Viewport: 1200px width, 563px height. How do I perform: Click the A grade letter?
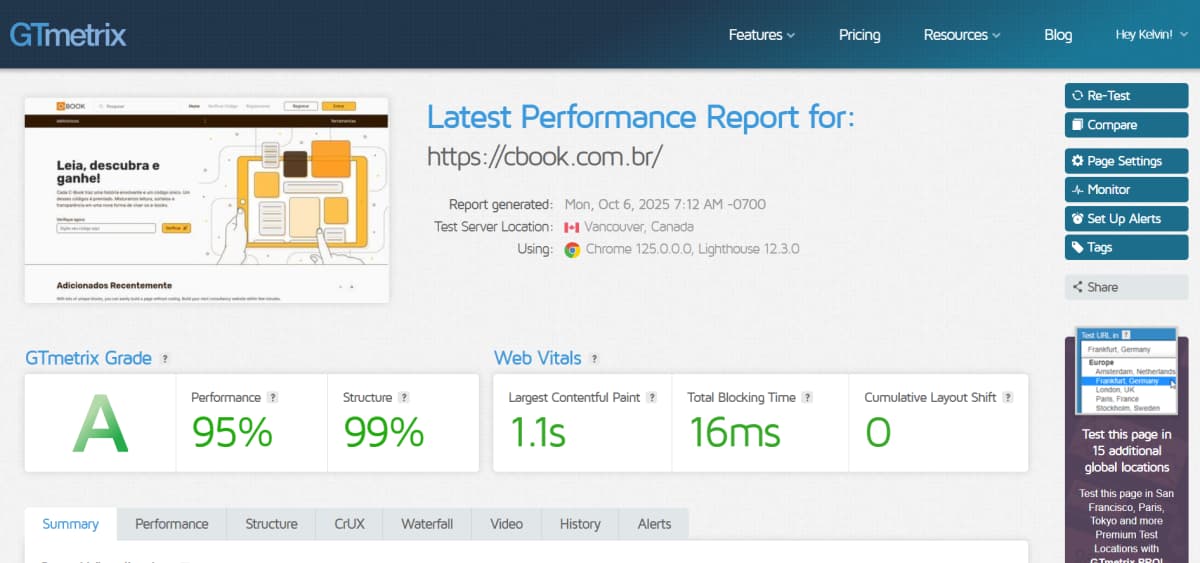pyautogui.click(x=100, y=423)
